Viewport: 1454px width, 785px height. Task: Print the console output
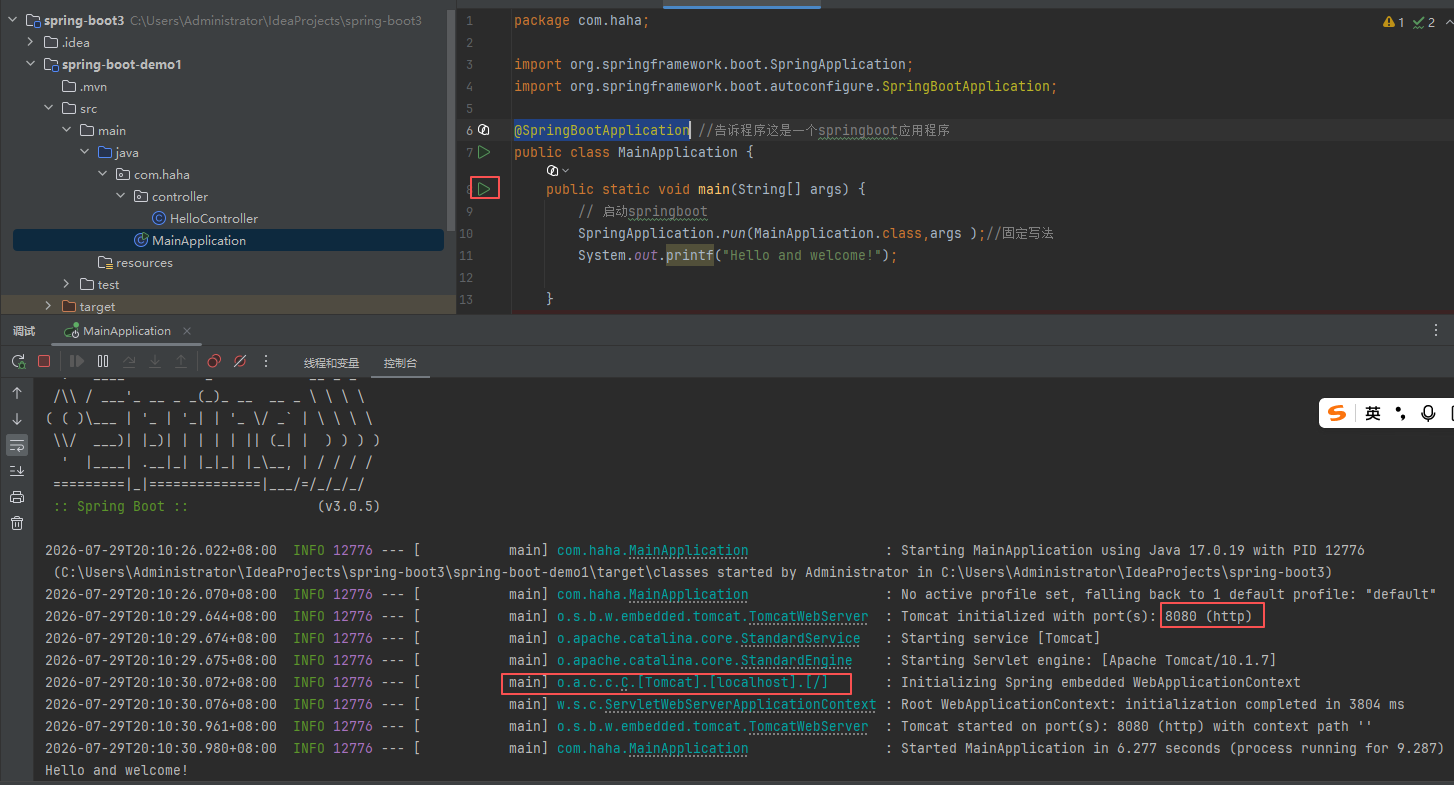click(17, 497)
